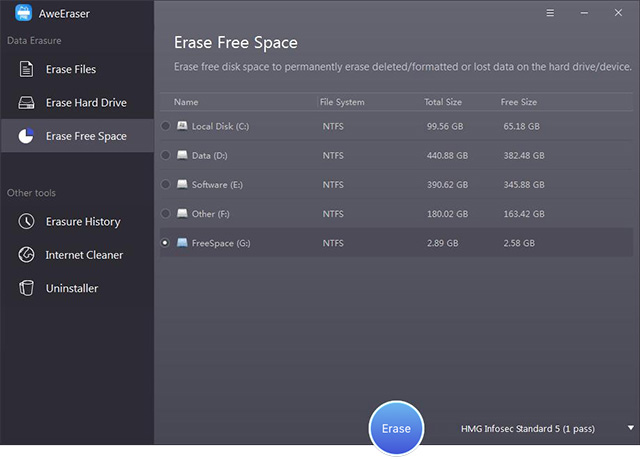Click the Erase Free Space page heading
This screenshot has height=459, width=640.
pos(236,42)
